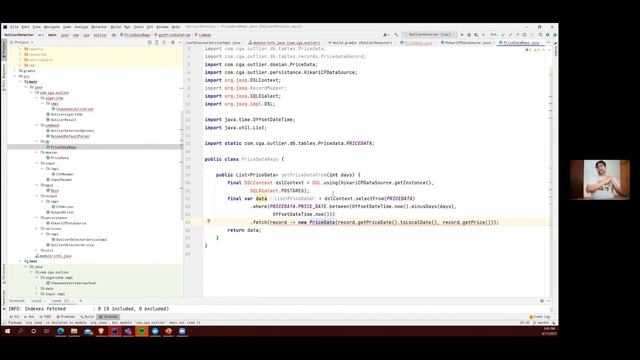Expand the gradle folder in project tree
The height and width of the screenshot is (360, 640).
[16, 71]
